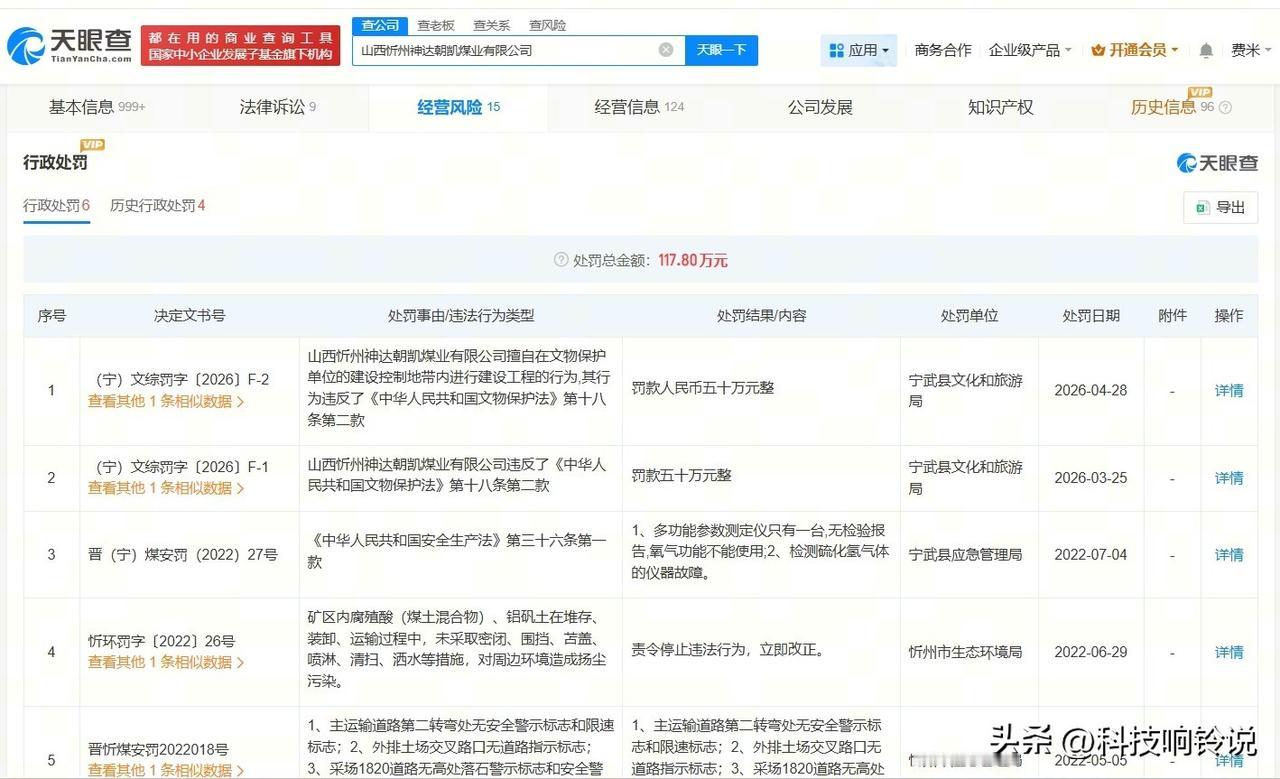Image resolution: width=1280 pixels, height=779 pixels.
Task: Click document number 晋（宁）煤安罚（2022）27号
Action: click(183, 555)
